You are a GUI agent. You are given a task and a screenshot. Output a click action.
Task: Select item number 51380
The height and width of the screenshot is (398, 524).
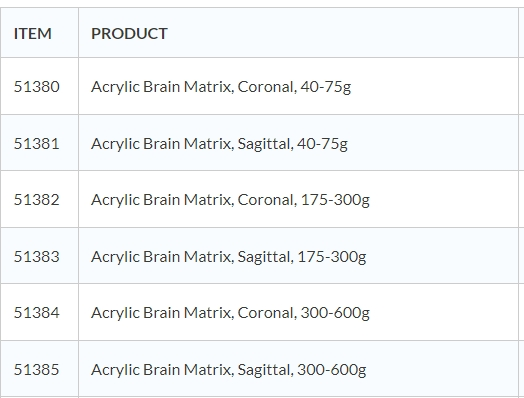37,87
